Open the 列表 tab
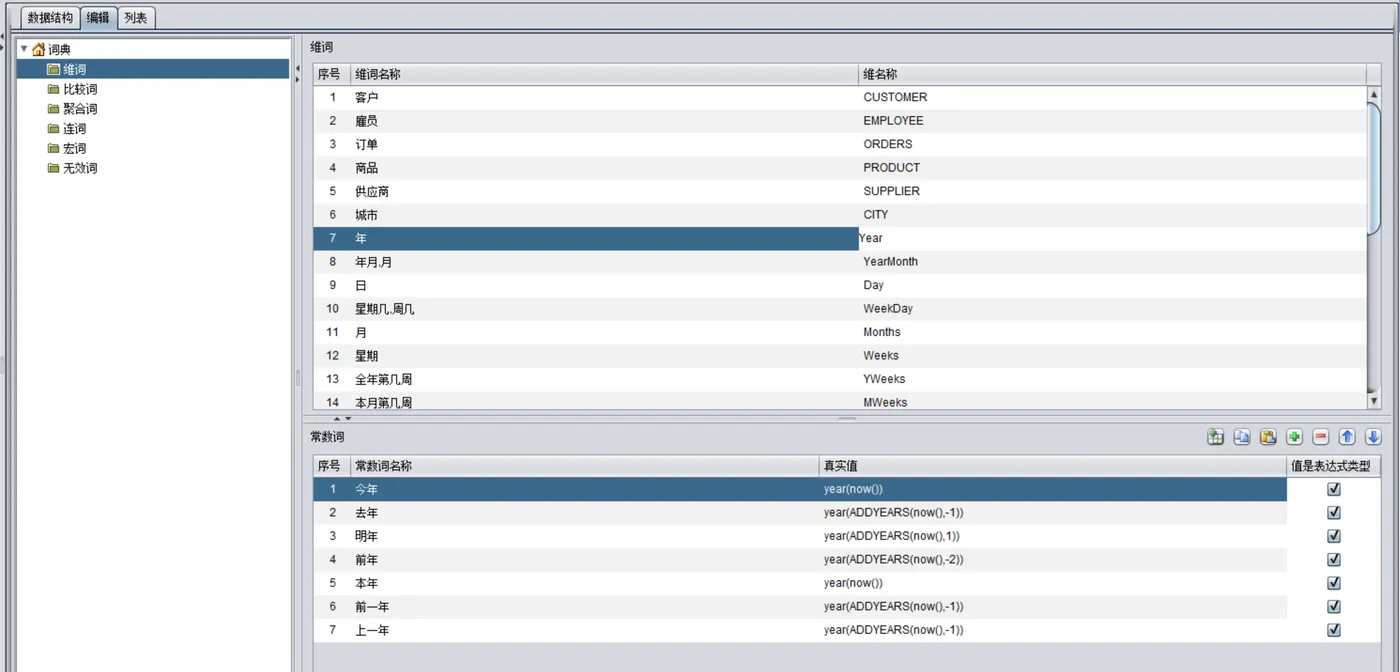The height and width of the screenshot is (672, 1400). [x=136, y=18]
